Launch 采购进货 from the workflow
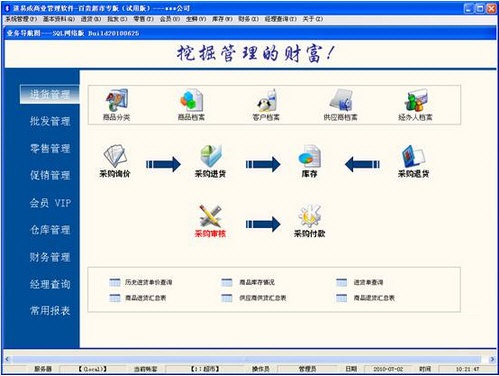The width and height of the screenshot is (499, 376). tap(210, 161)
